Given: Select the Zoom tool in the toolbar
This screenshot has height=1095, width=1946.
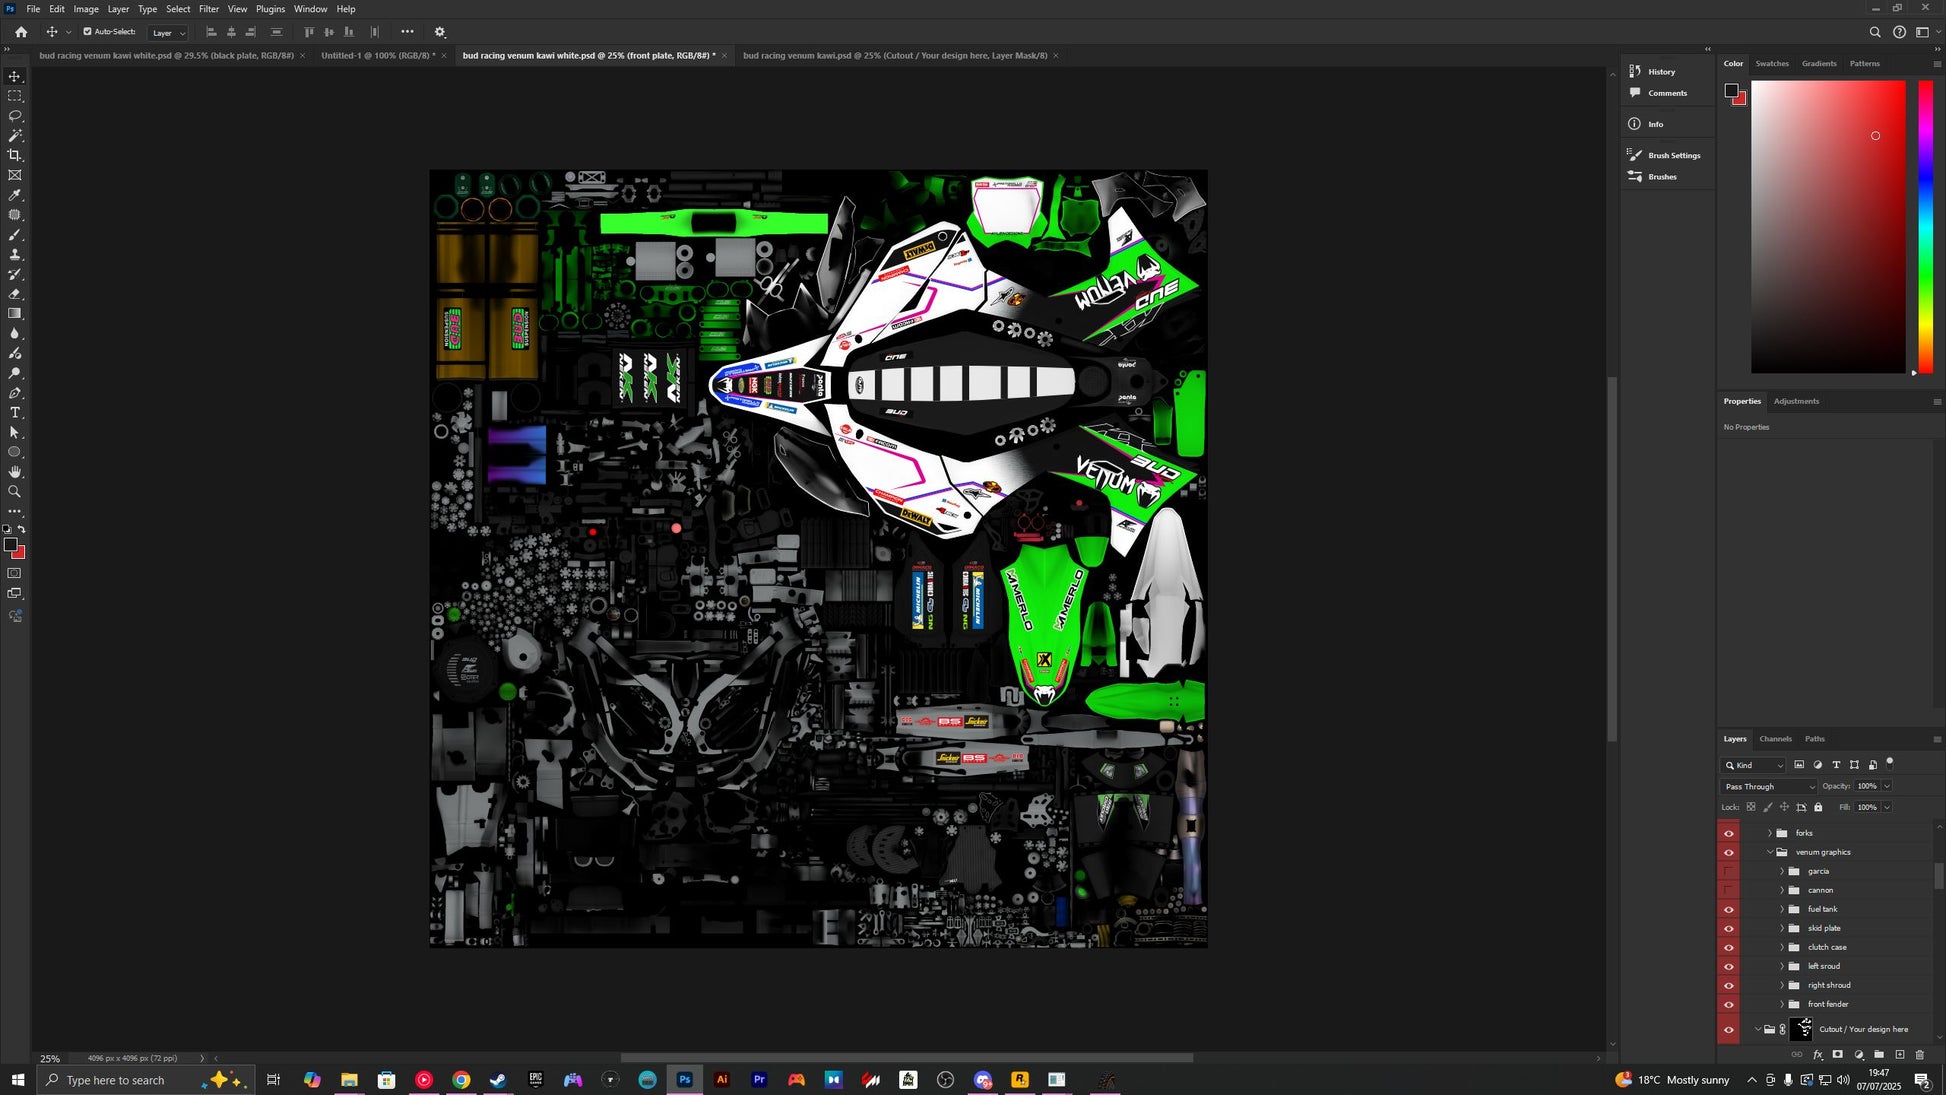Looking at the screenshot, I should coord(15,492).
